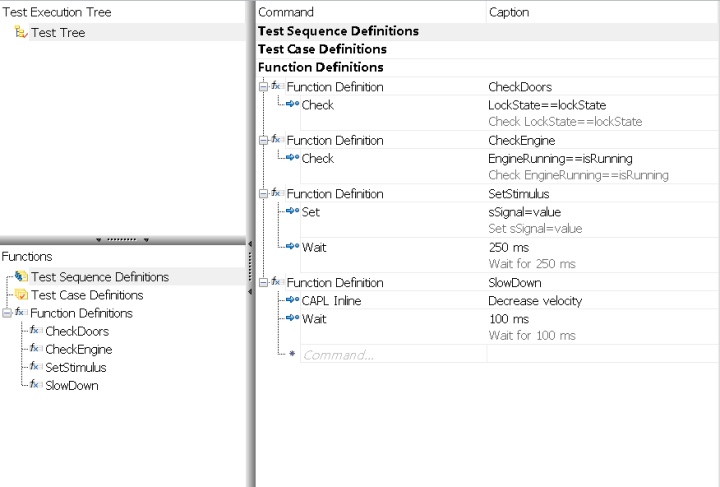
Task: Click the Test Case Definitions icon in Functions
Action: tap(21, 295)
